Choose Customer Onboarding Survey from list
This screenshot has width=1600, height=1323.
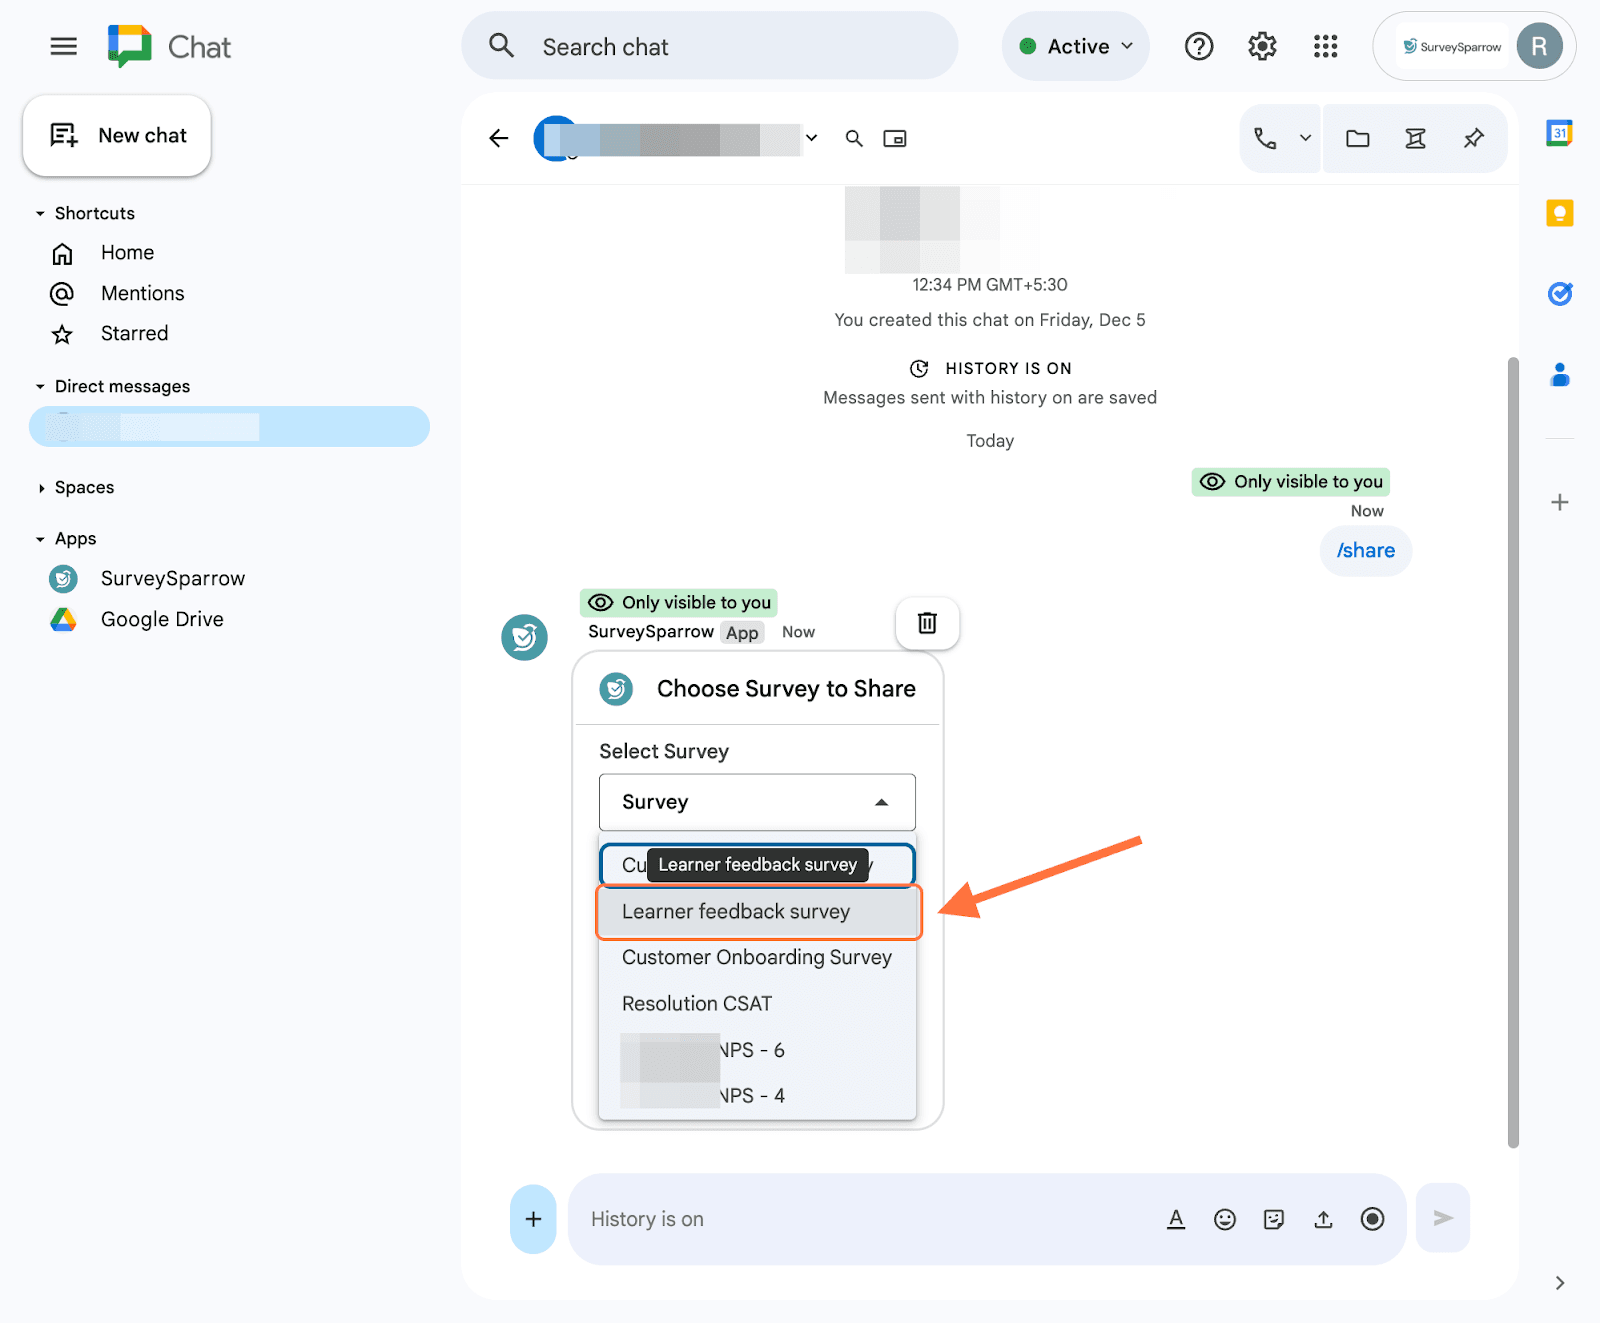756,958
